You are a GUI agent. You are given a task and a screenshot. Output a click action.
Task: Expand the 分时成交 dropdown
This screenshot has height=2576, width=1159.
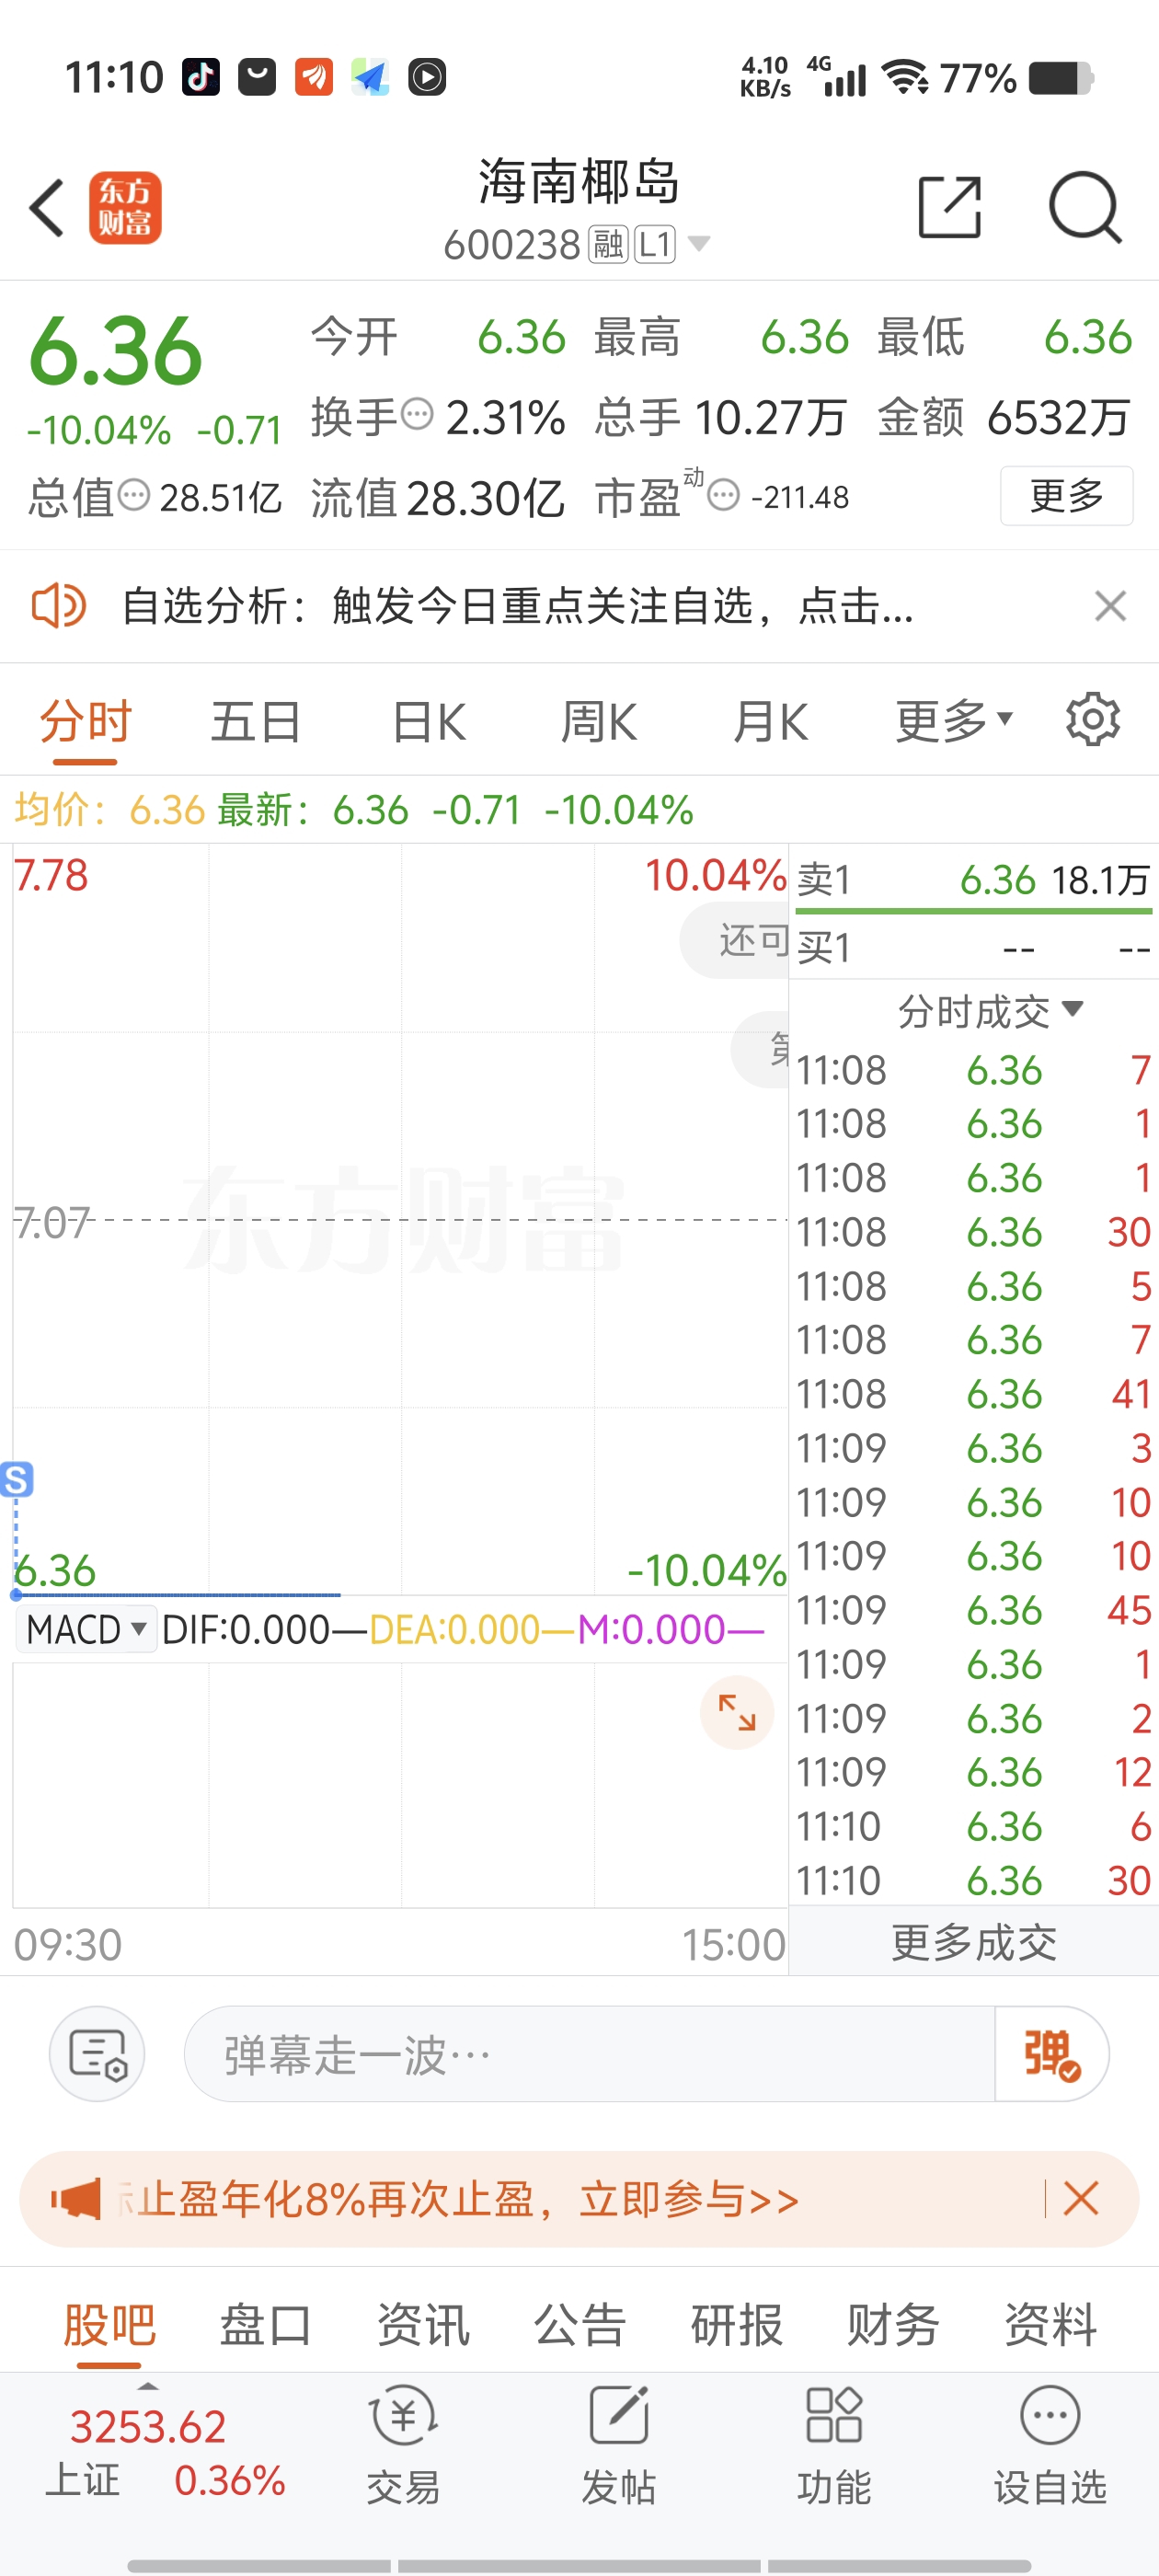[990, 1011]
